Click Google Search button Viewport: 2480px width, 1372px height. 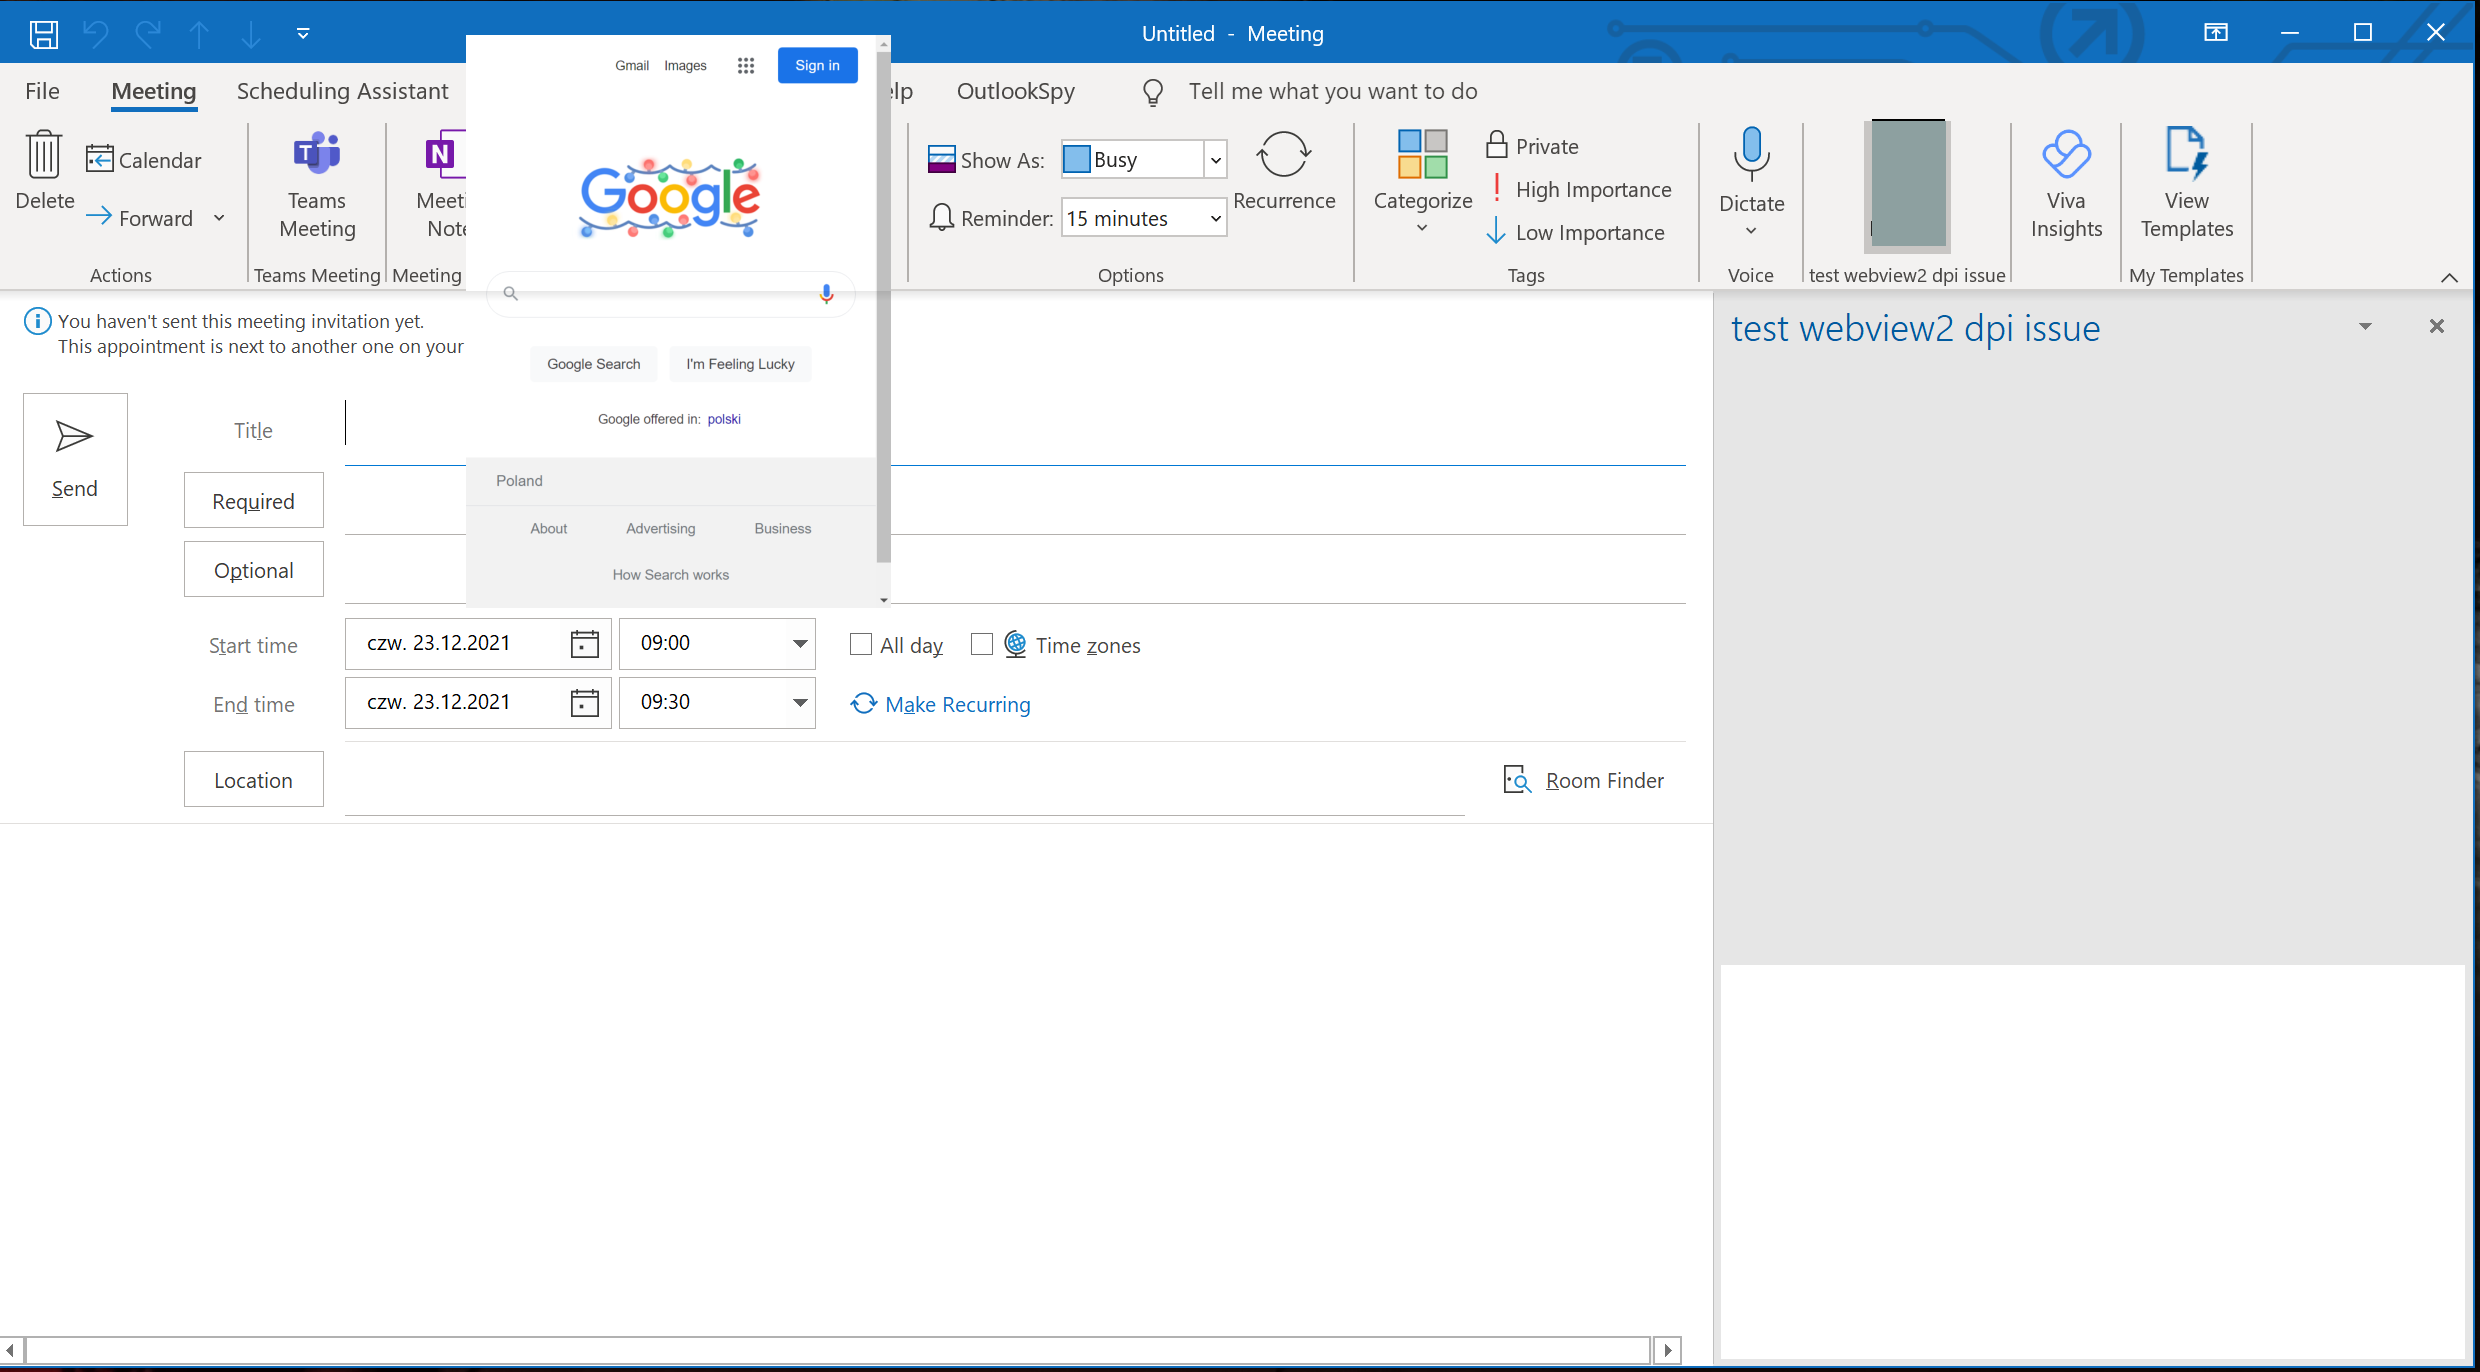tap(593, 364)
